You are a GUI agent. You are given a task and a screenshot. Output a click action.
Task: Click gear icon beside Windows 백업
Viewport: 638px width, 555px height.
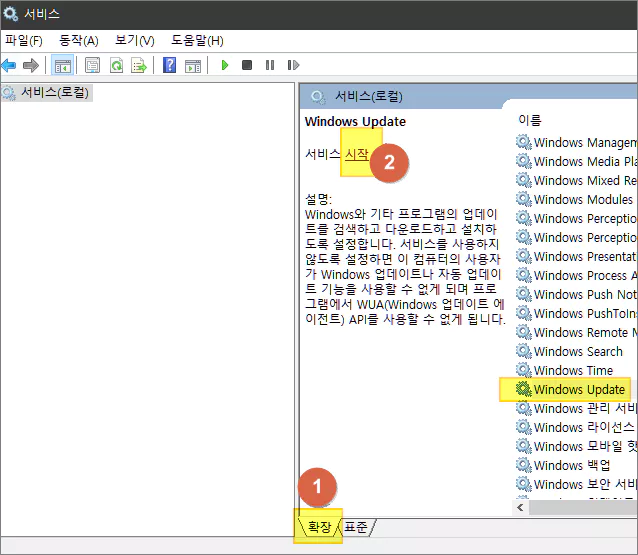coord(524,465)
